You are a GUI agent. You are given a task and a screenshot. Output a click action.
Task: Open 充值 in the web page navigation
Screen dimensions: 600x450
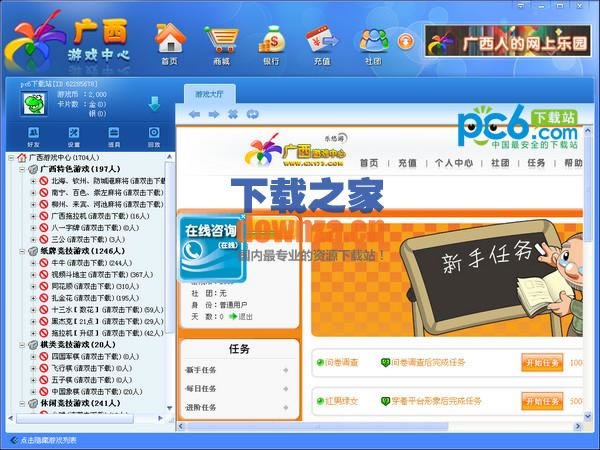click(407, 163)
